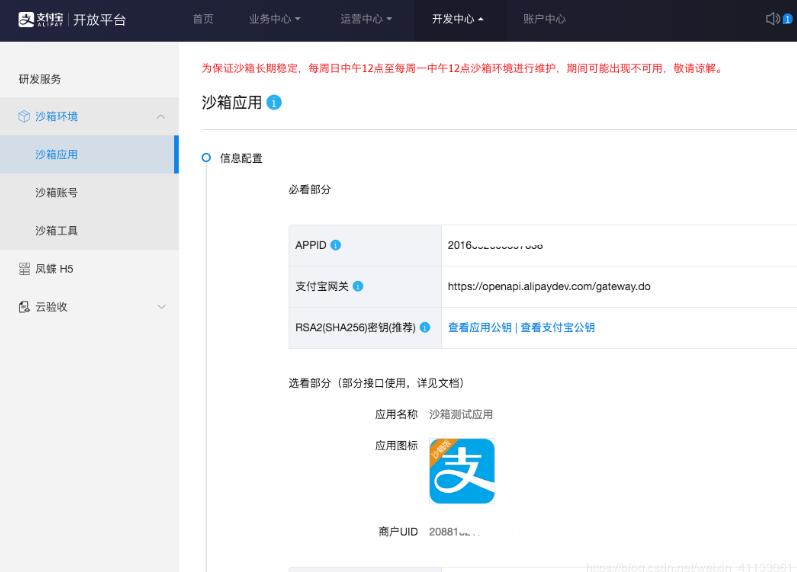This screenshot has height=572, width=797.
Task: Show info tooltip beside 沙箱应用 heading
Action: tap(274, 102)
